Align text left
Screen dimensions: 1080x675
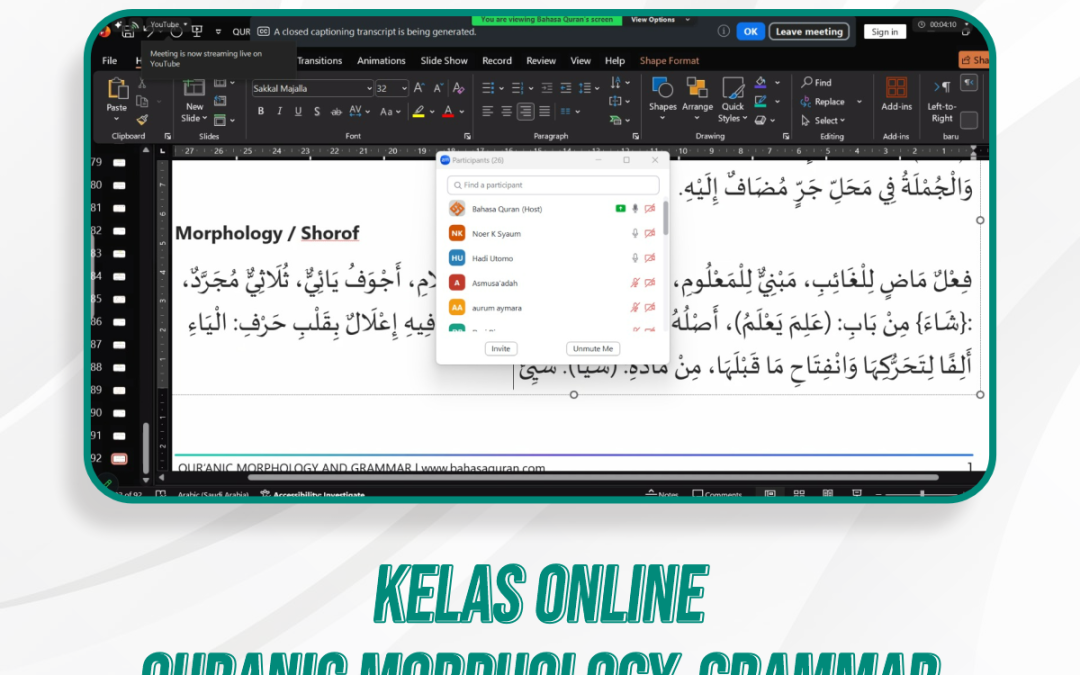pyautogui.click(x=488, y=111)
